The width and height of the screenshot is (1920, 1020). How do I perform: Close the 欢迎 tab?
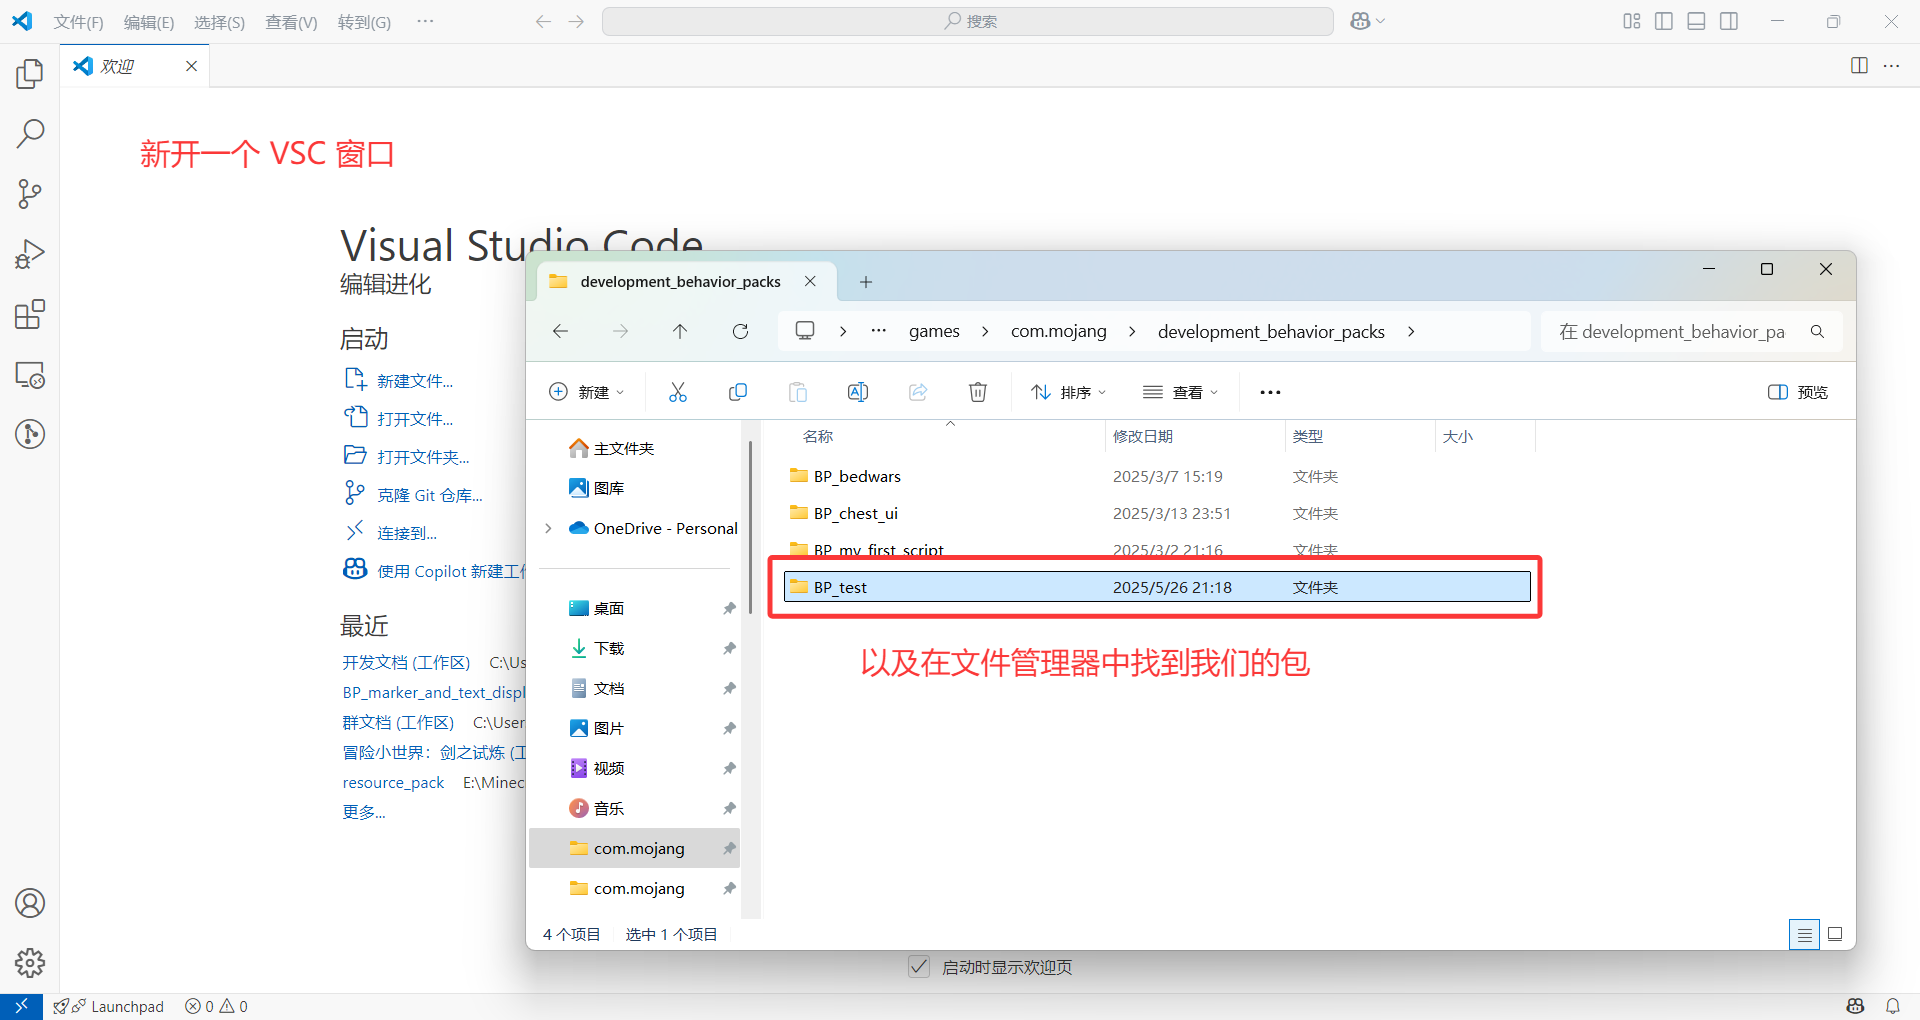tap(191, 66)
